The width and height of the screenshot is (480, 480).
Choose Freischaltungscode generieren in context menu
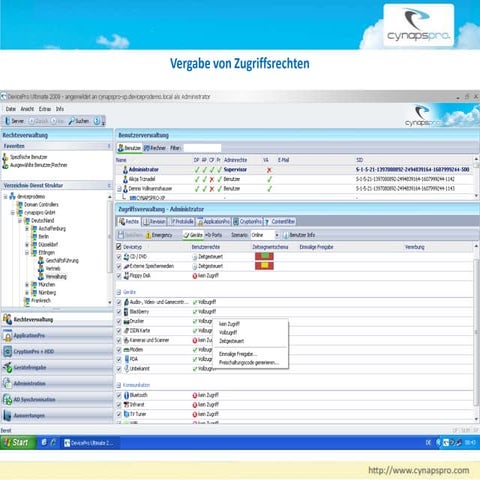(249, 363)
